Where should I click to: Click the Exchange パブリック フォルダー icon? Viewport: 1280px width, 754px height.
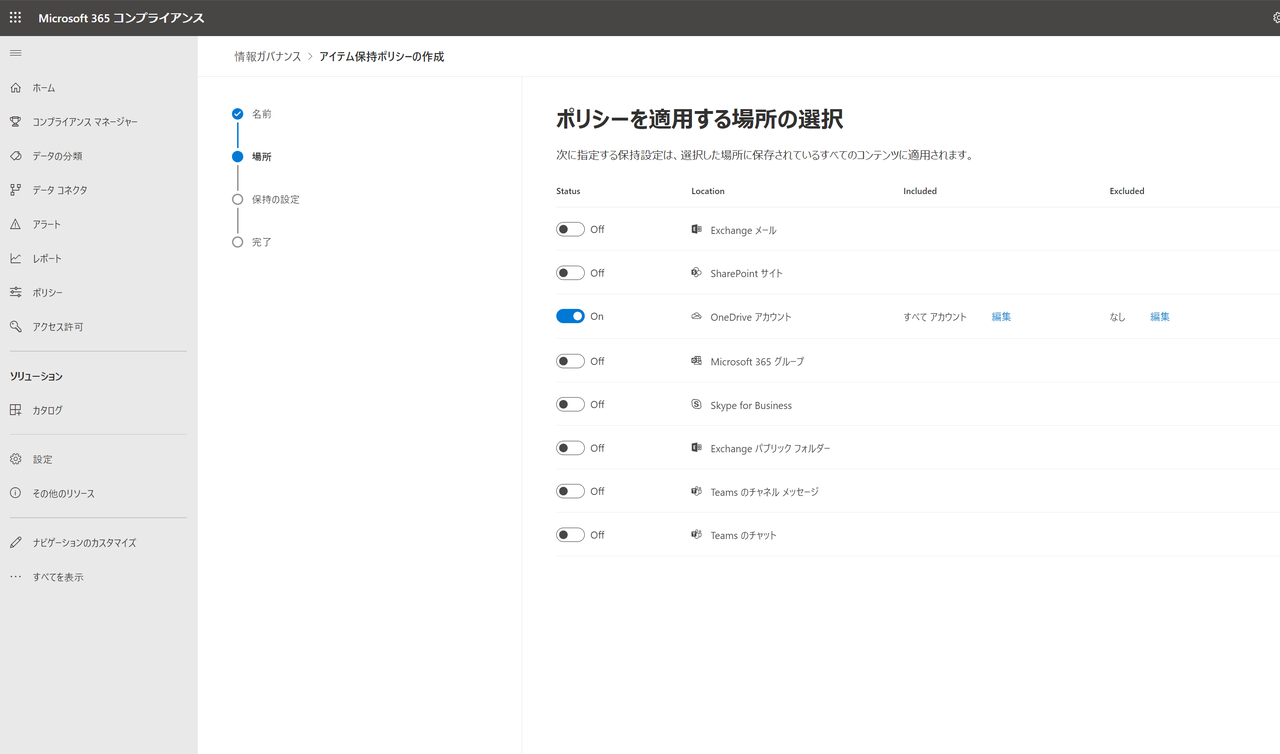click(696, 447)
